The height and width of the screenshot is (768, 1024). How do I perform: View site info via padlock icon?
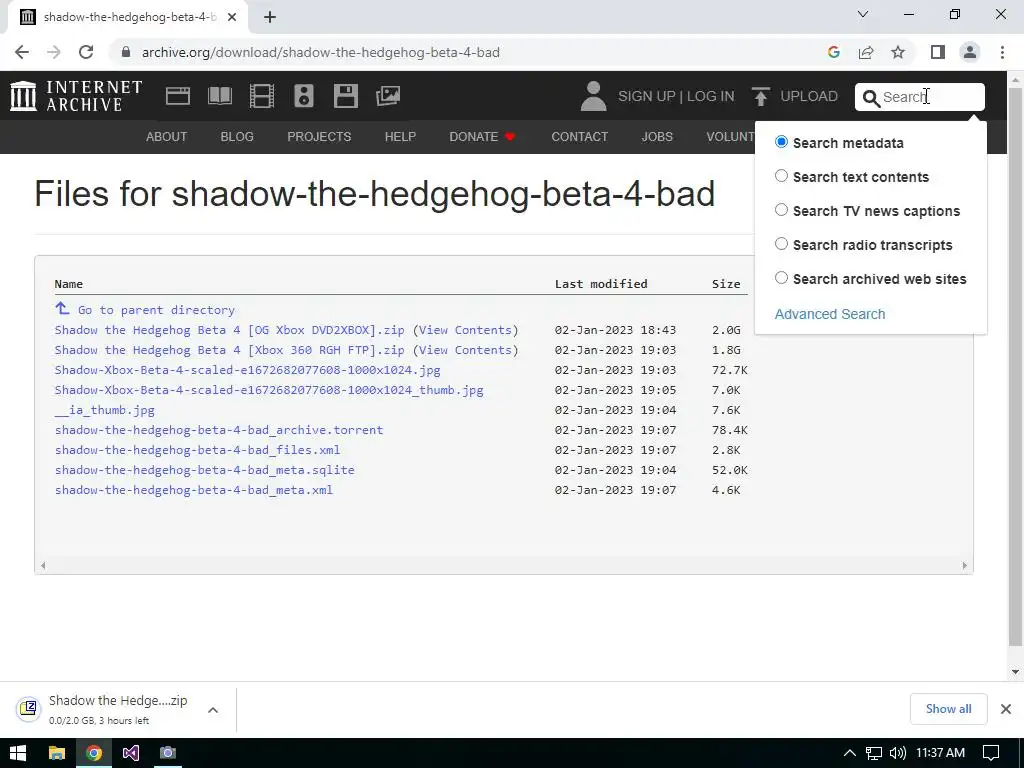coord(126,52)
